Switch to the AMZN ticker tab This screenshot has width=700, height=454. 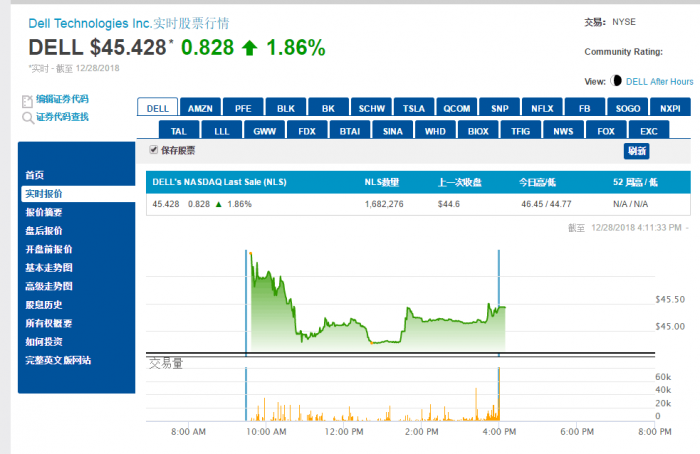click(200, 108)
